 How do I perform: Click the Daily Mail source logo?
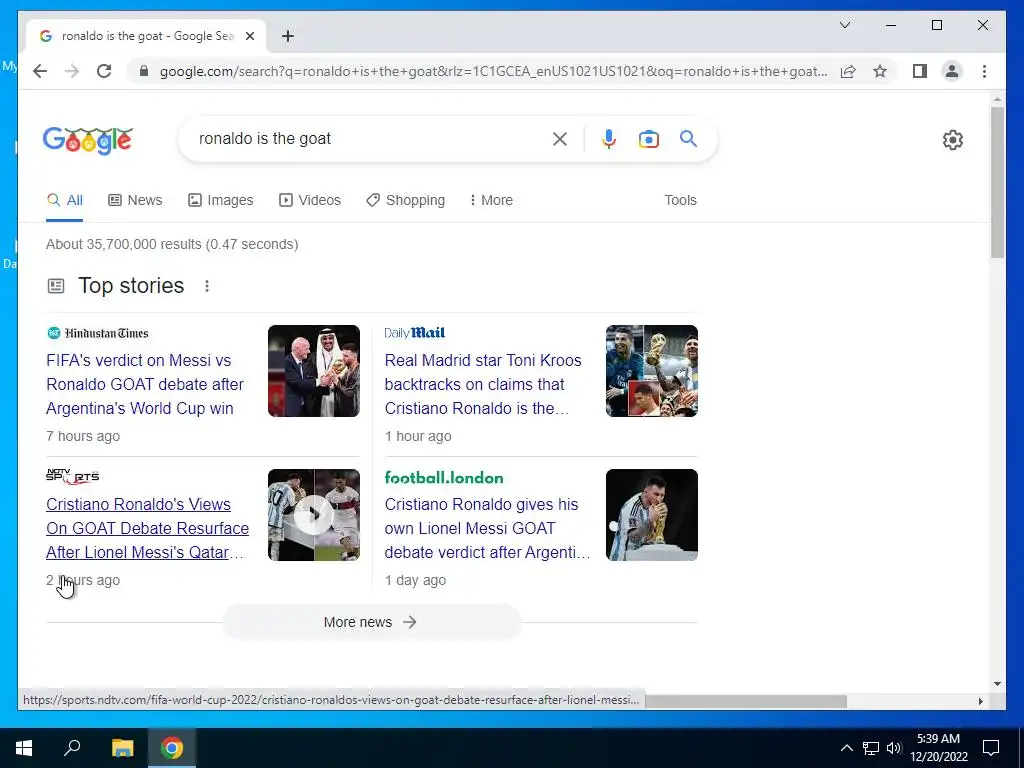pos(415,333)
